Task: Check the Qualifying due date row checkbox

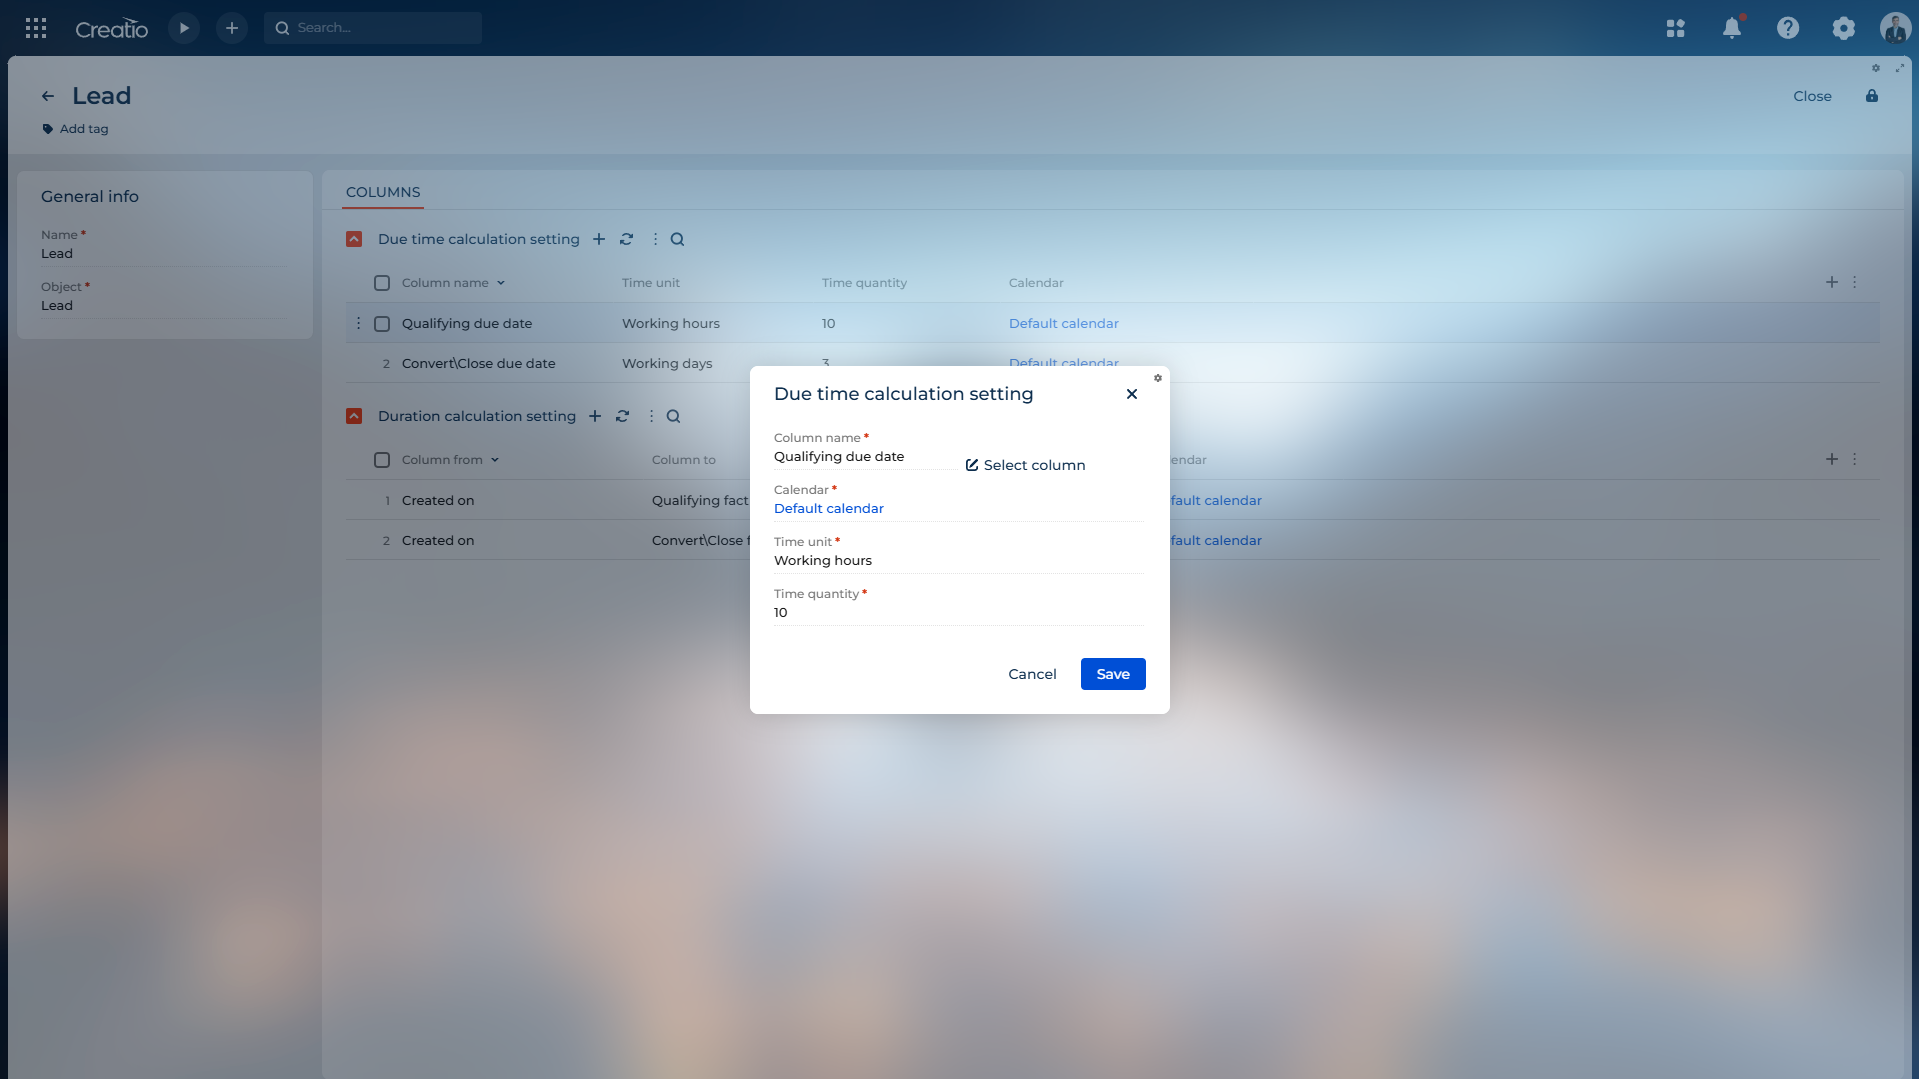Action: pyautogui.click(x=382, y=324)
